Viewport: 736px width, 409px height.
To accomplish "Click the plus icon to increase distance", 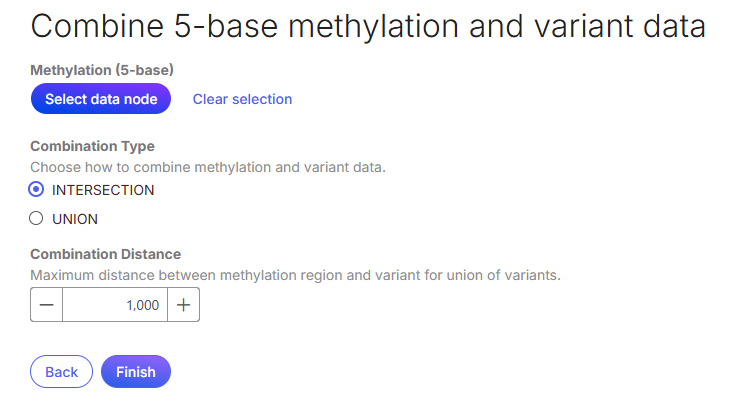I will click(183, 305).
